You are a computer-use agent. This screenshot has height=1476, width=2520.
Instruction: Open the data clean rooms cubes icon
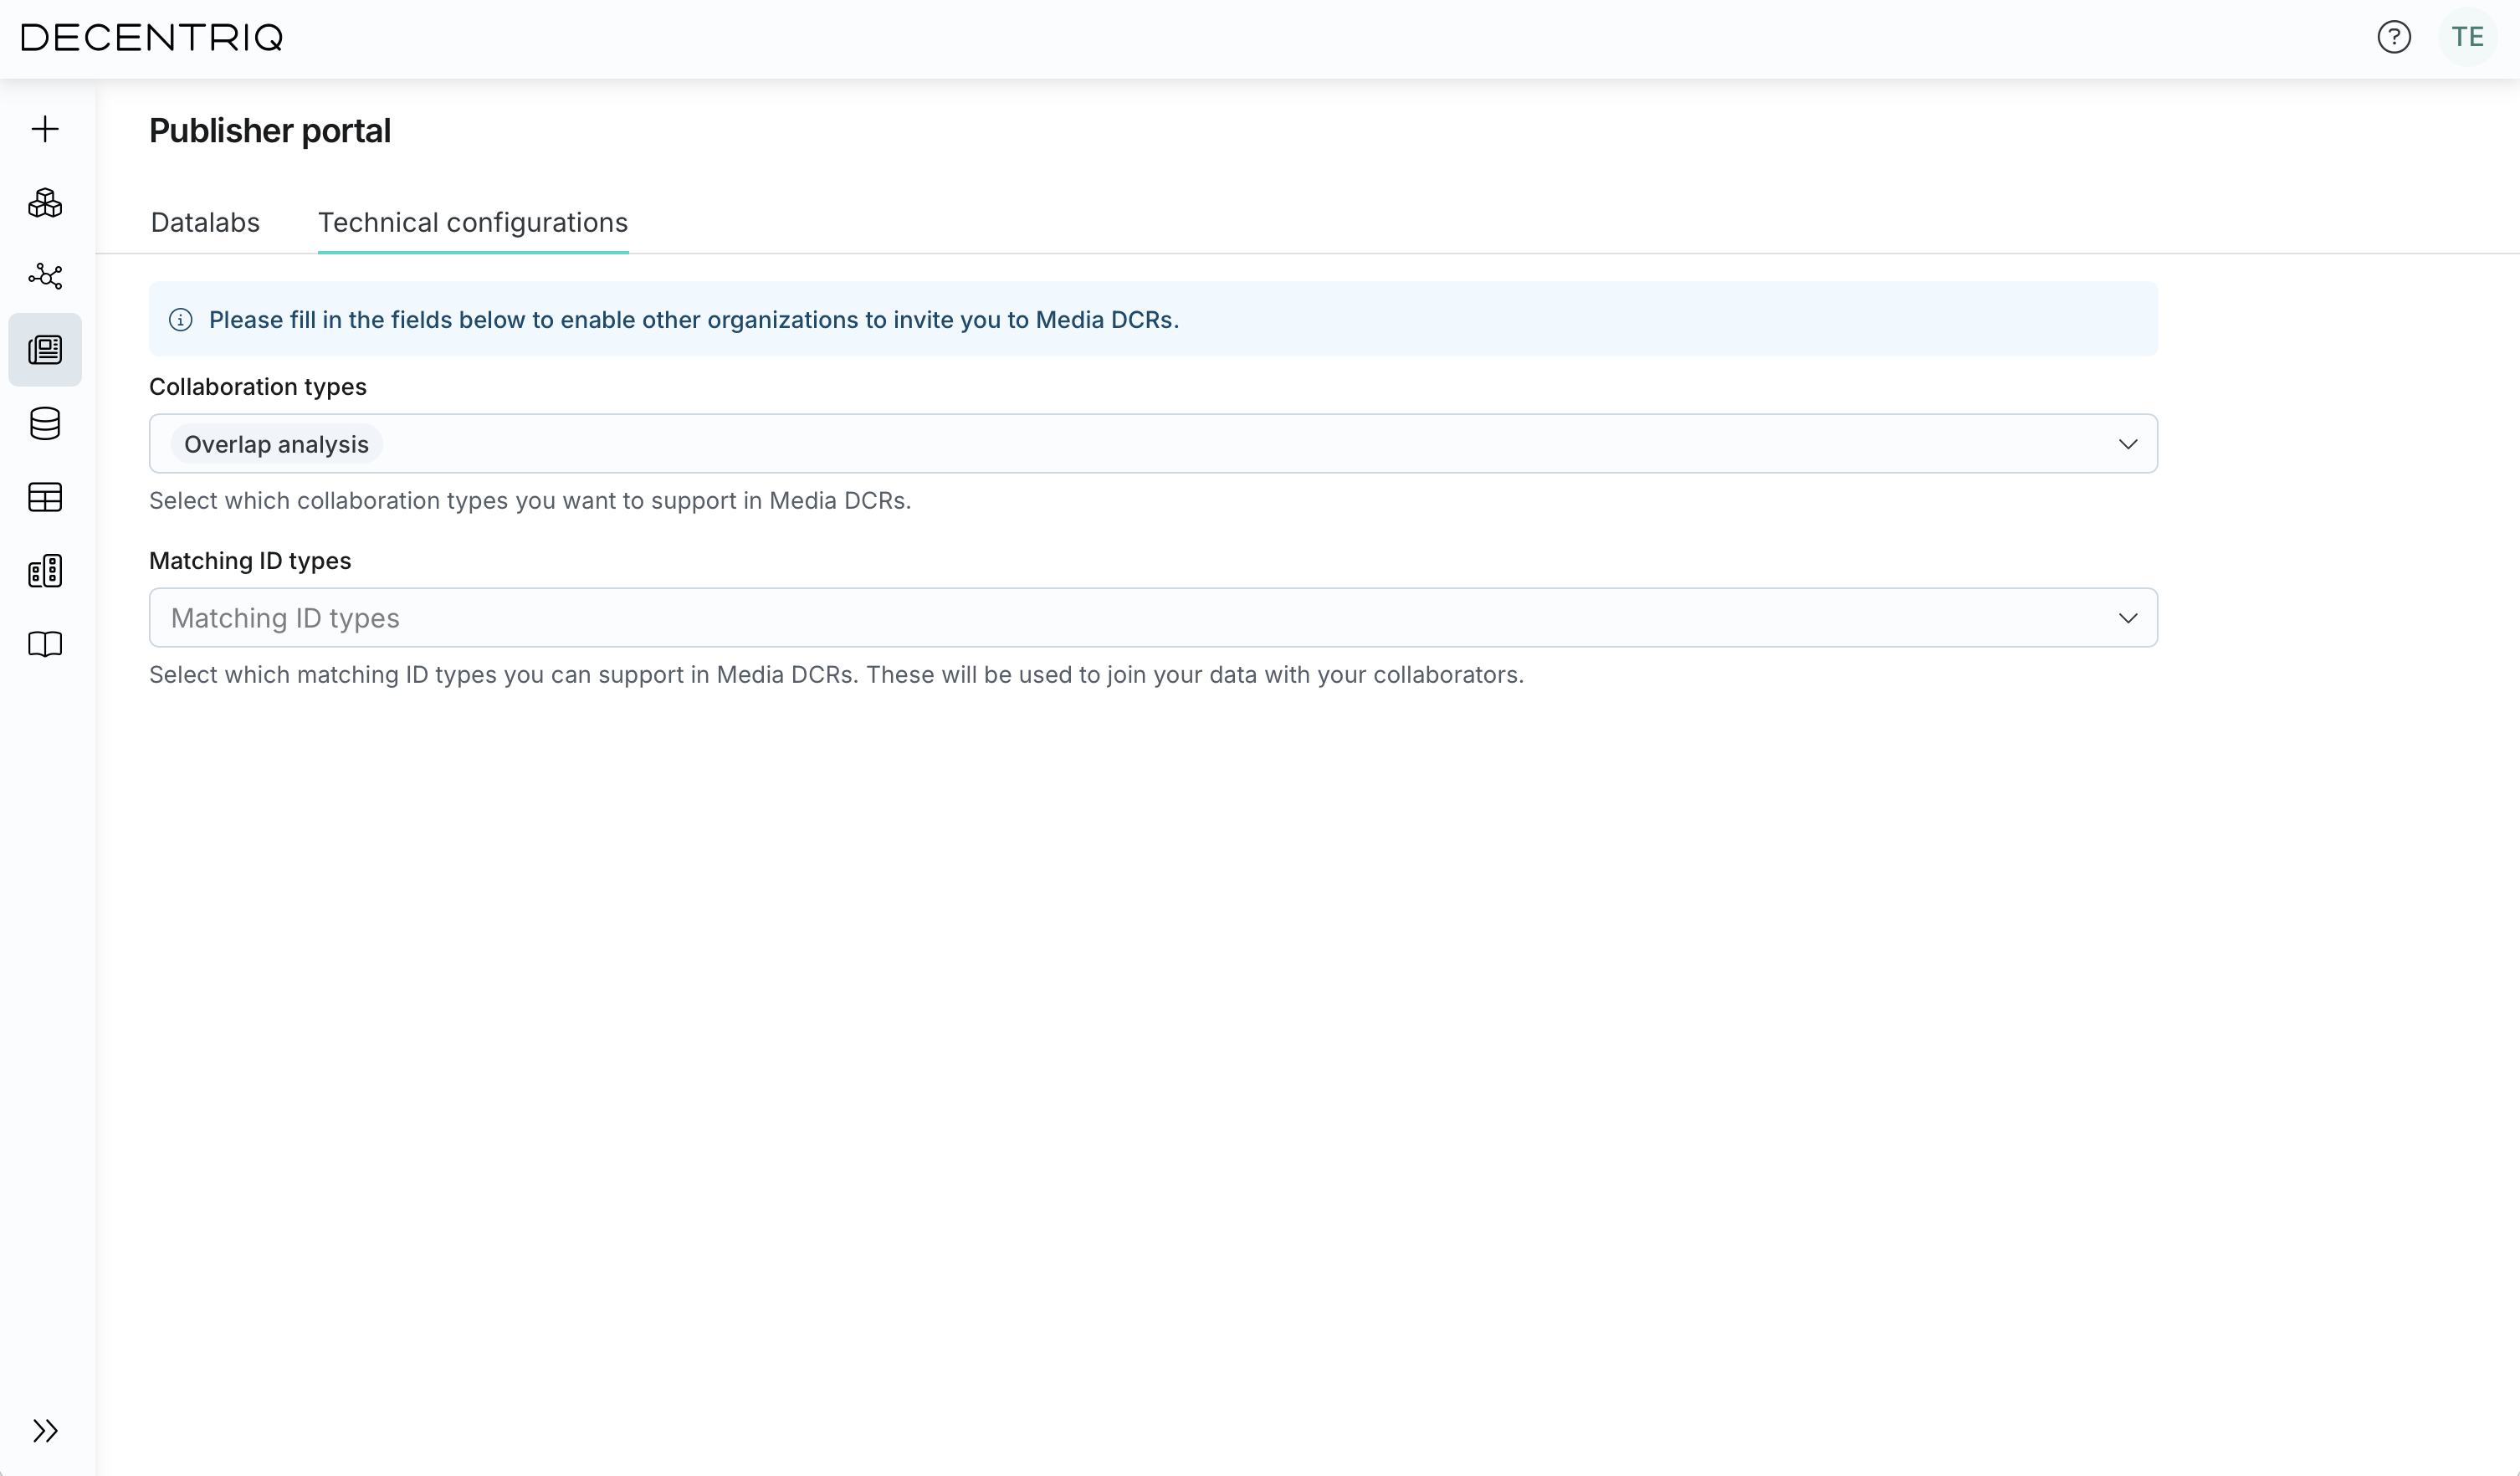[45, 203]
